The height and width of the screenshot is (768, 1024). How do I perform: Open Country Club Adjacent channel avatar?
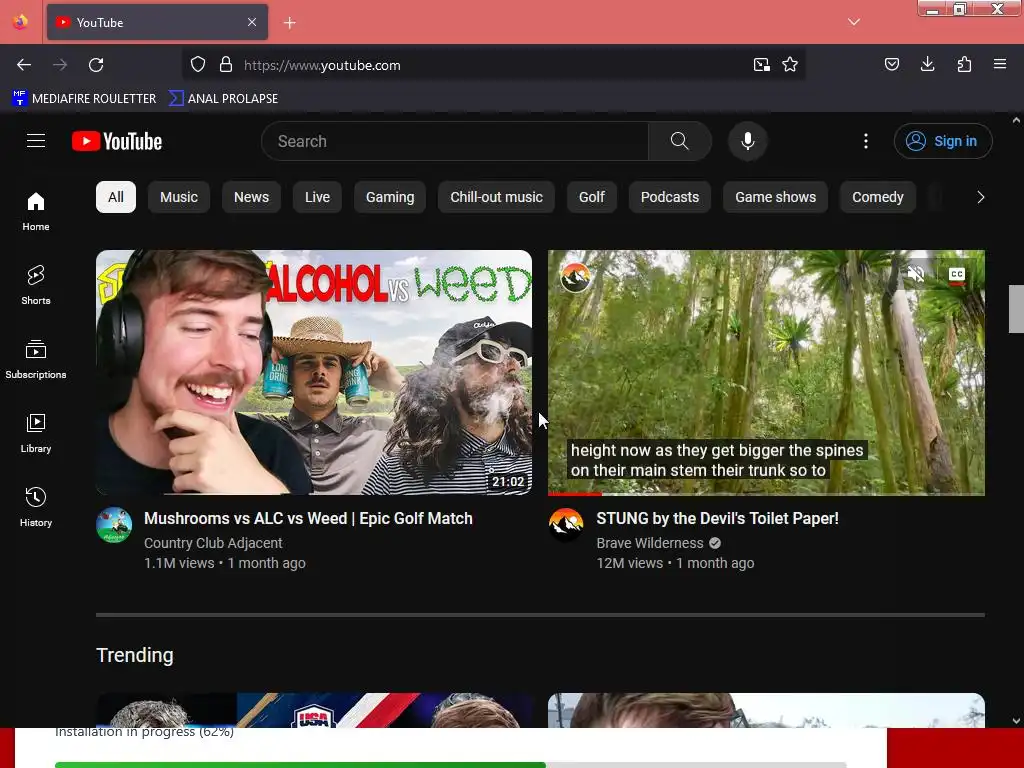coord(114,525)
